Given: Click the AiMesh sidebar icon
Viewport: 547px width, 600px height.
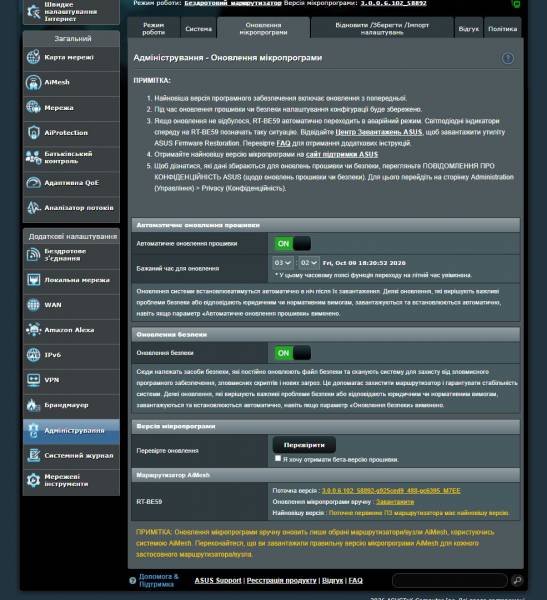Looking at the screenshot, I should 33,82.
